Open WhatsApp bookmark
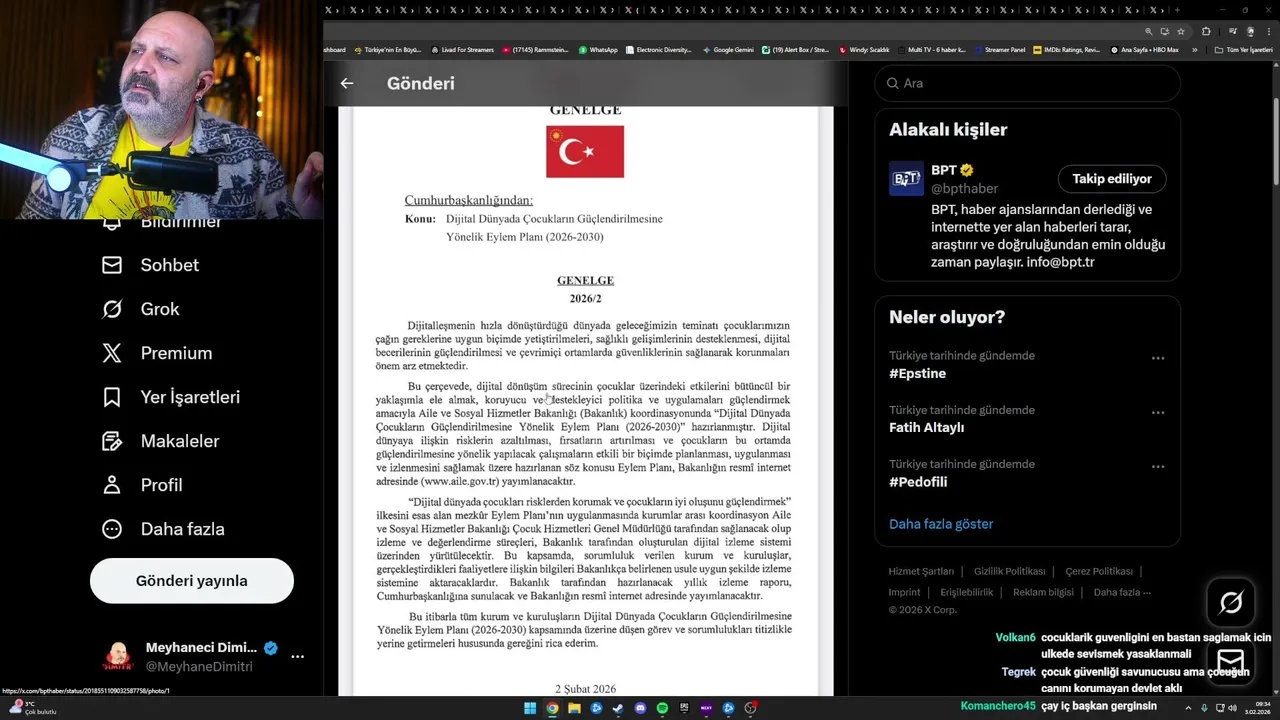Image resolution: width=1280 pixels, height=720 pixels. click(598, 50)
